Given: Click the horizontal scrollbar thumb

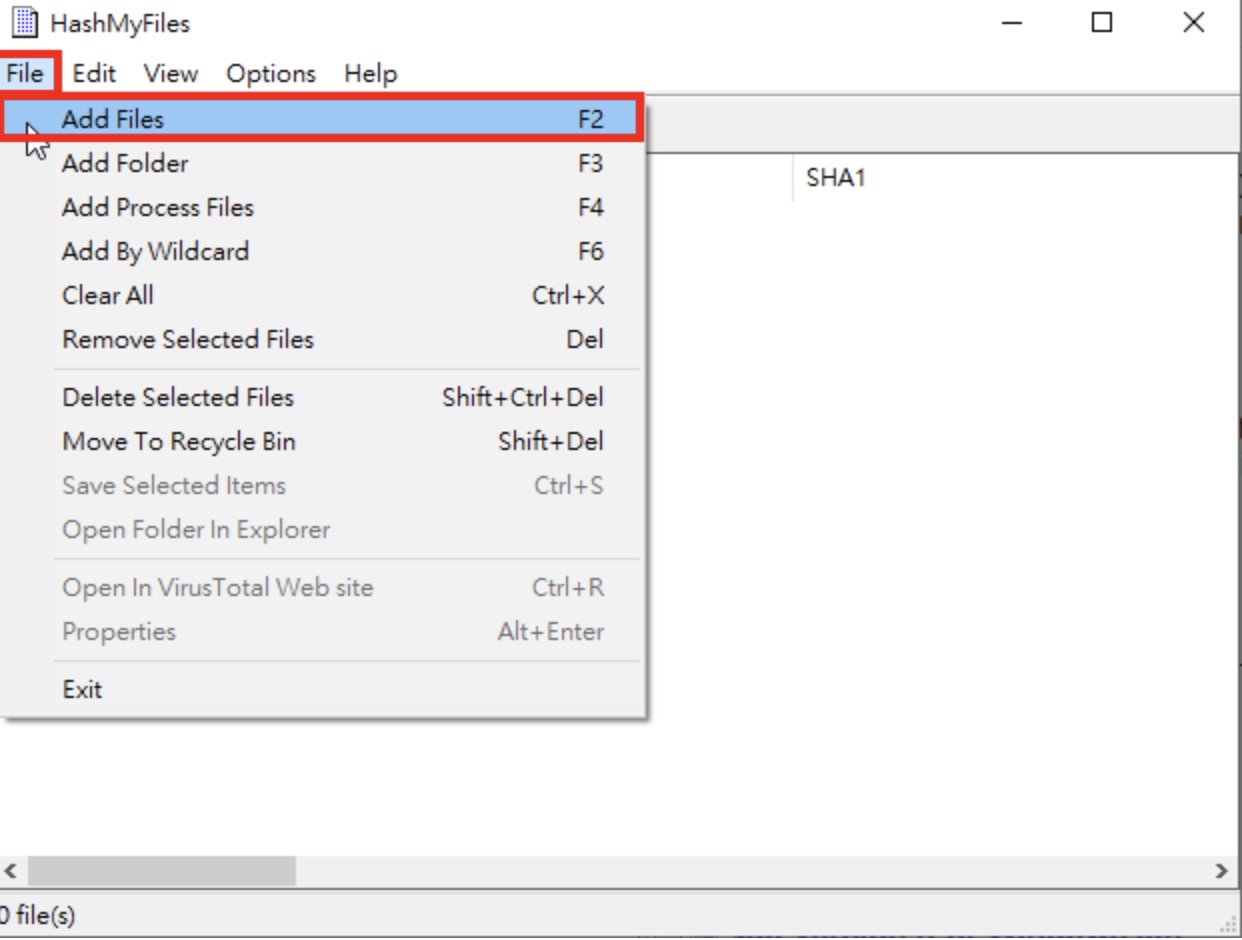Looking at the screenshot, I should pos(162,871).
